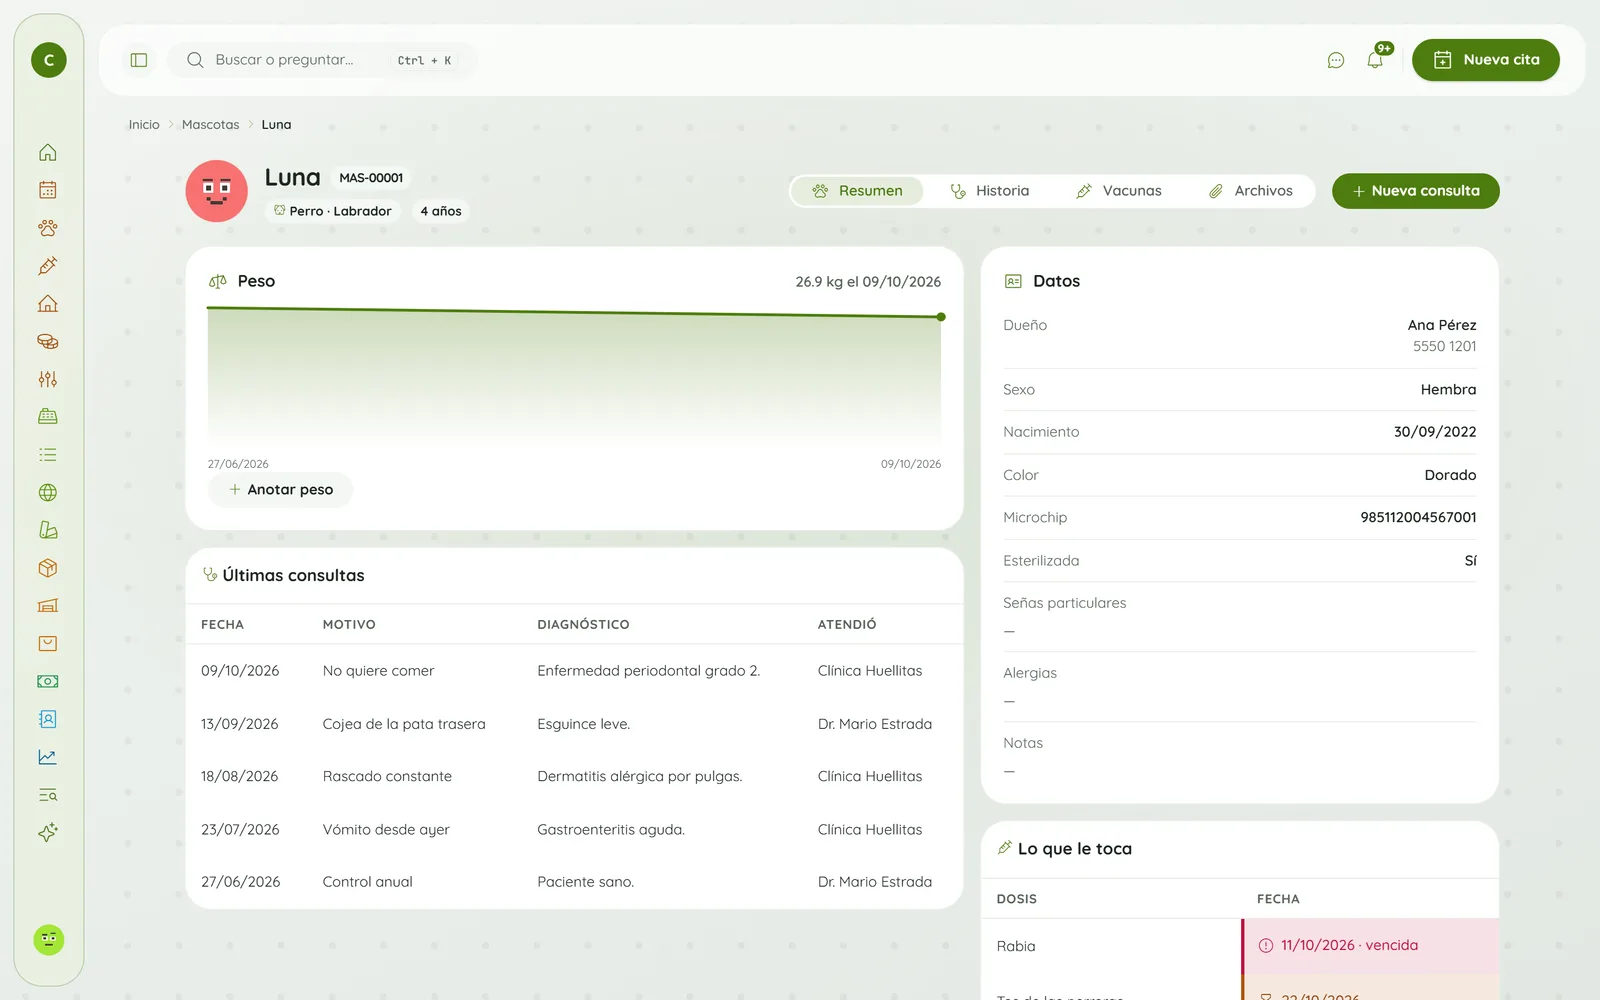Select the "Cojea de la pata trasera" cell

coord(404,724)
